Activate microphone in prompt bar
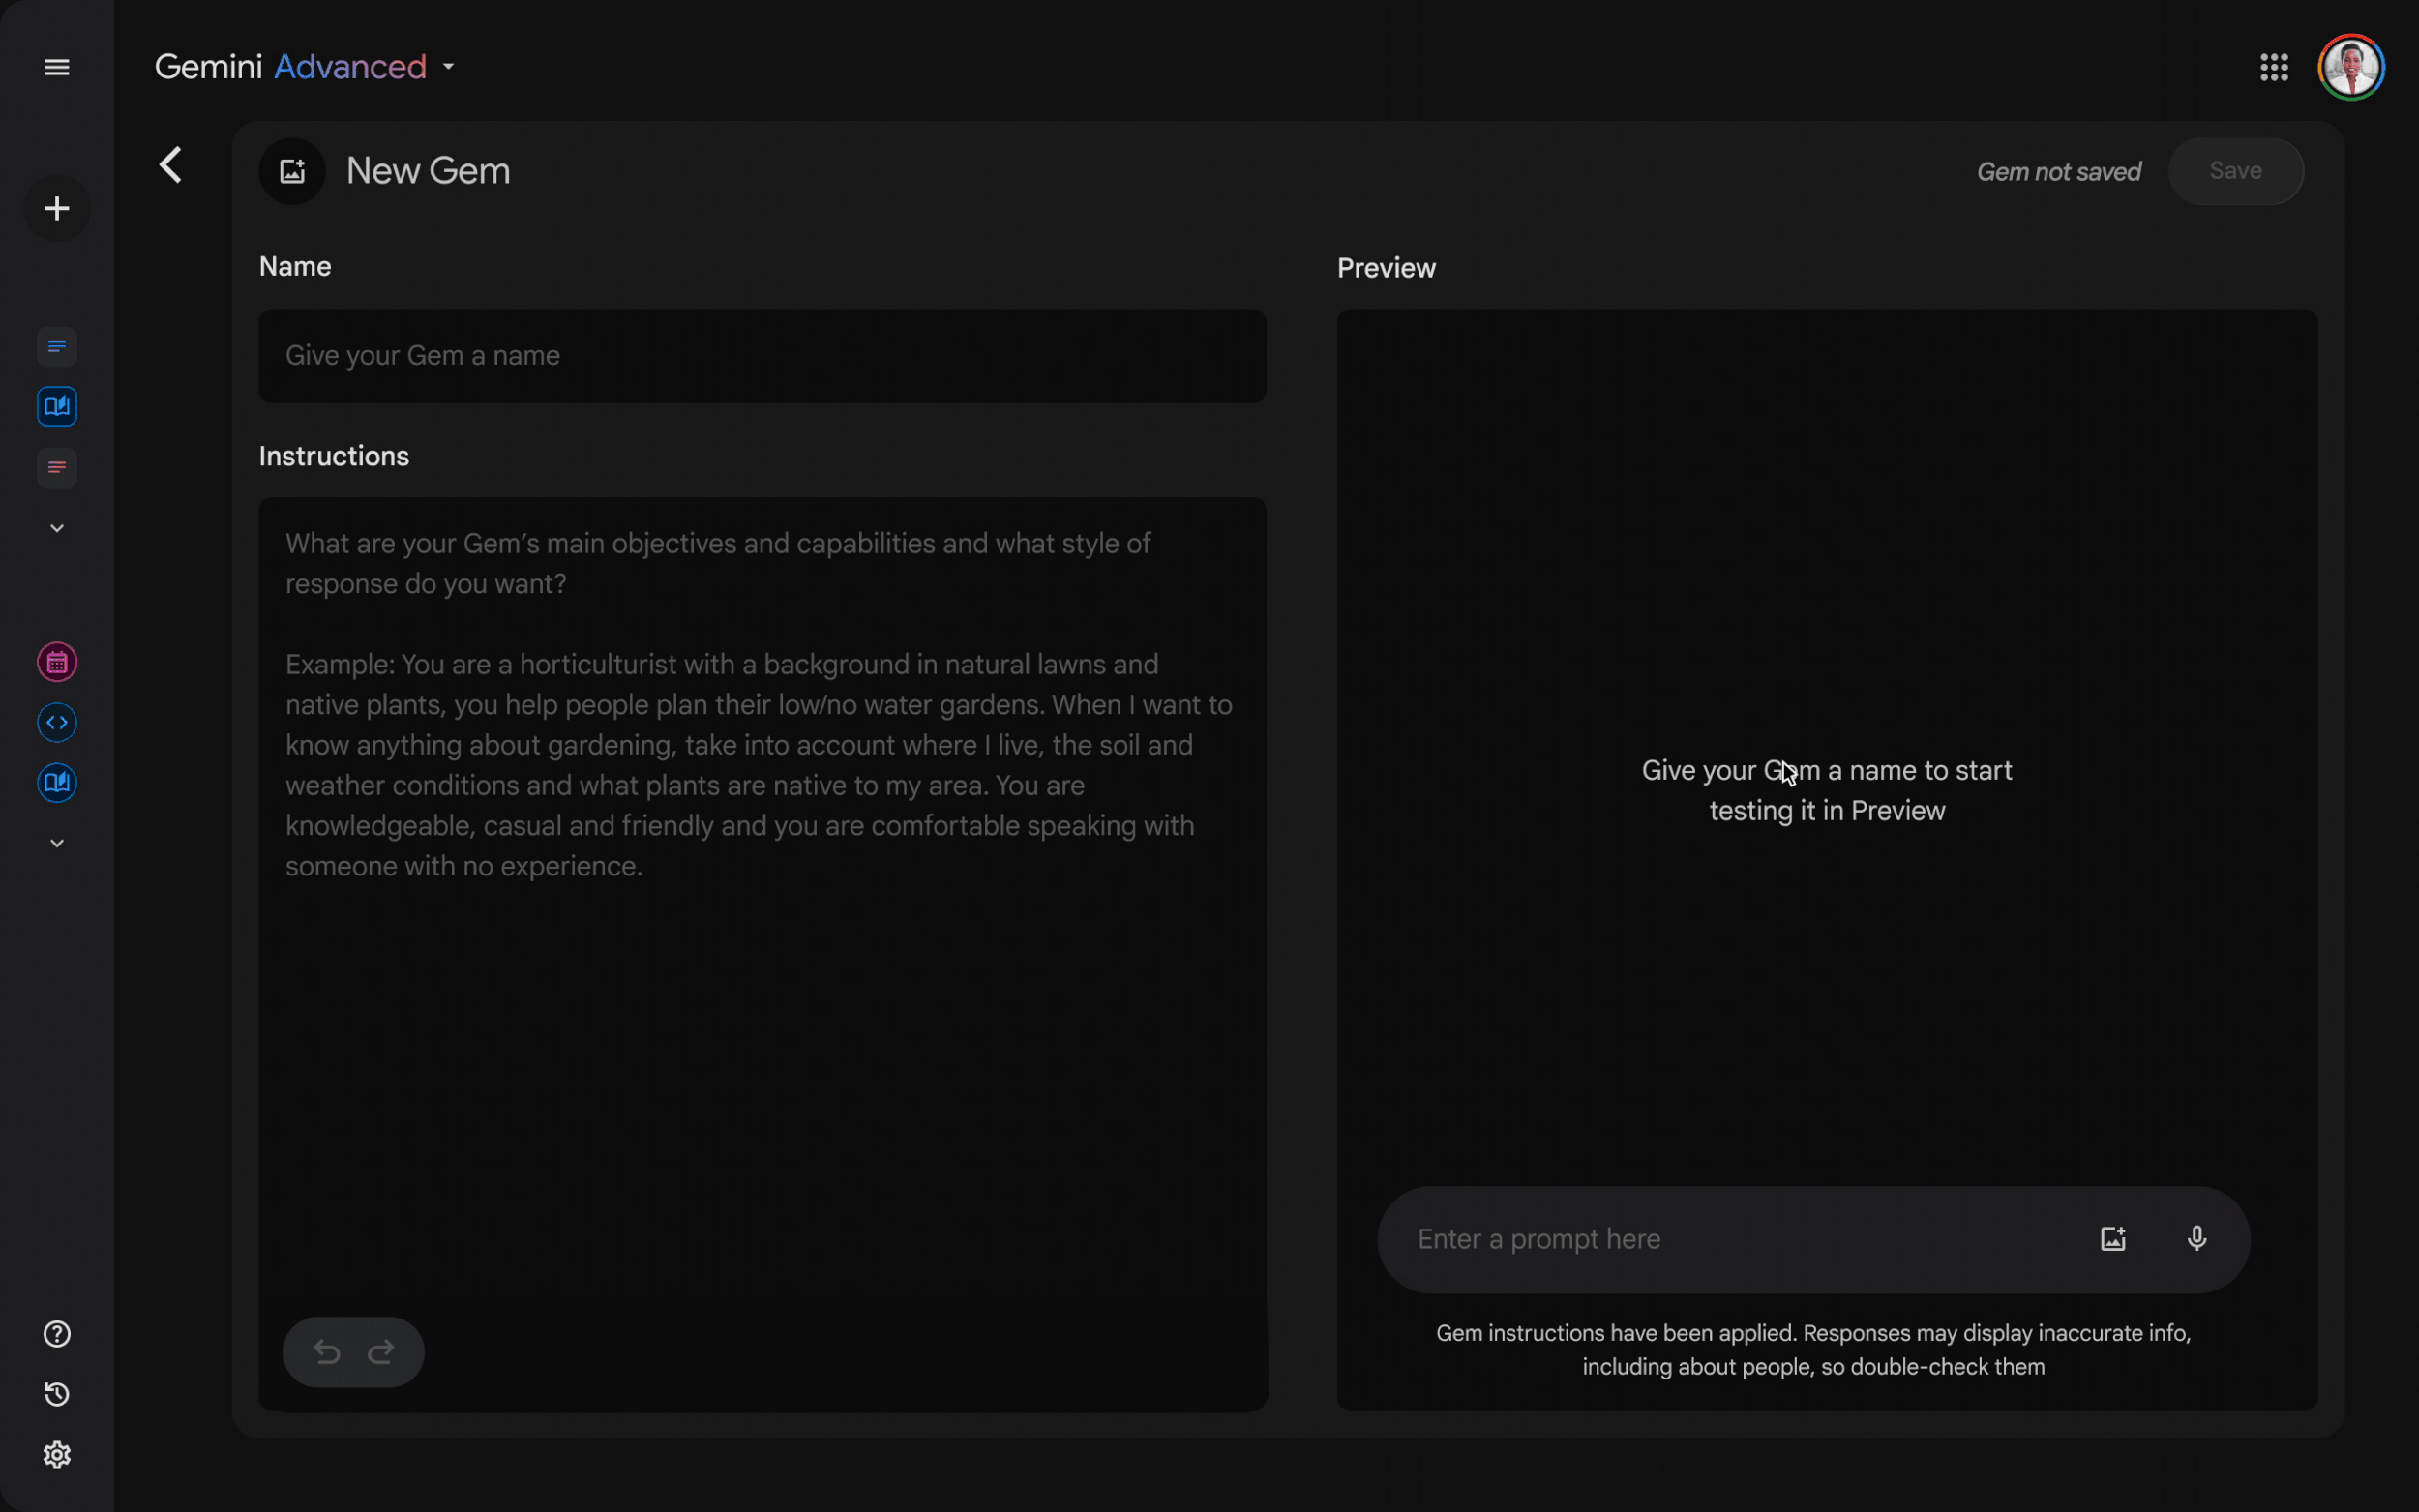Viewport: 2419px width, 1512px height. pyautogui.click(x=2196, y=1239)
